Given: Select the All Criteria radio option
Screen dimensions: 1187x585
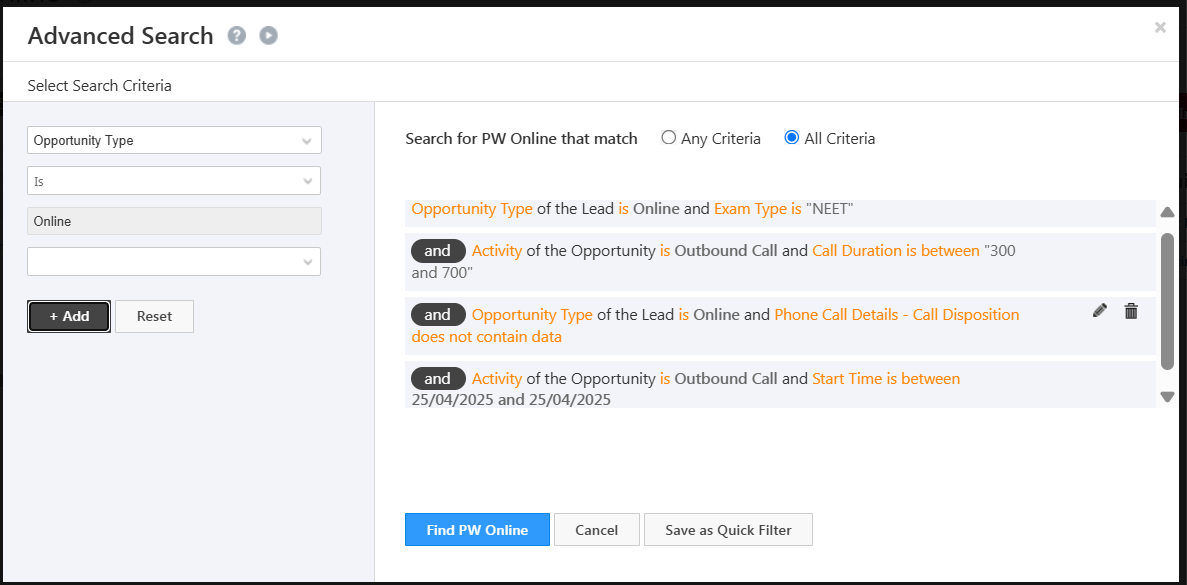Looking at the screenshot, I should 792,138.
